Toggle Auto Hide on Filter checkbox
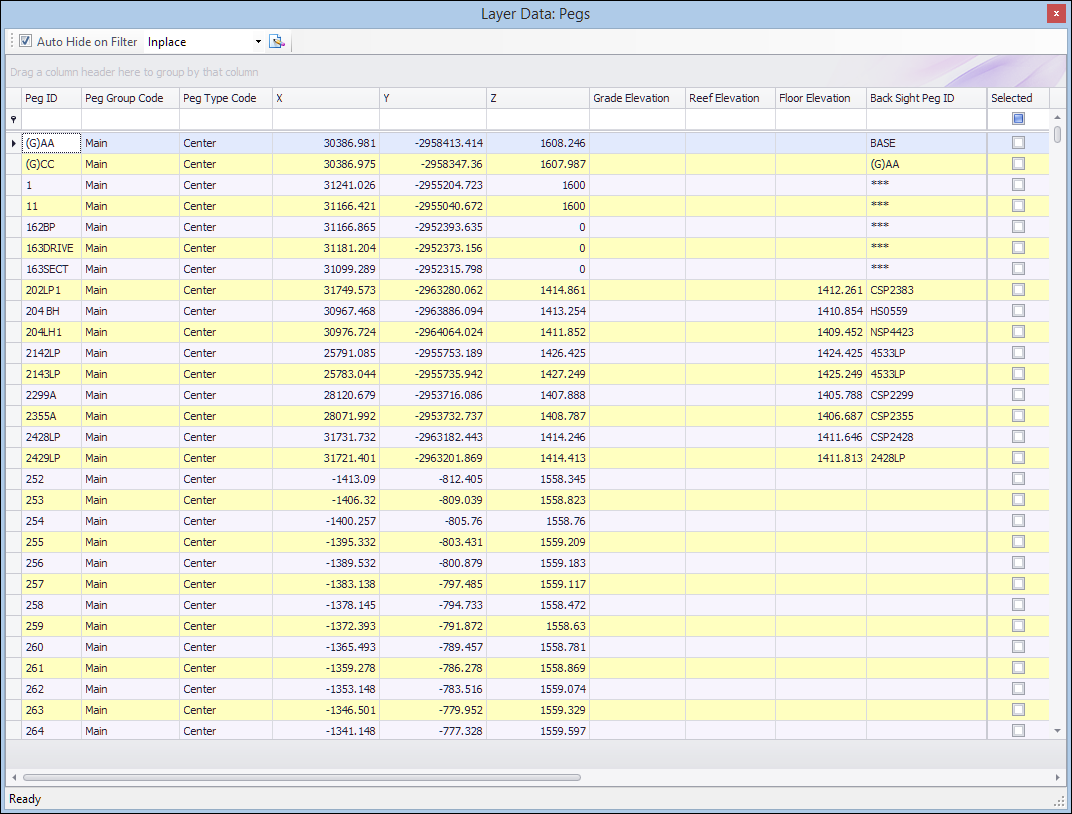1072x814 pixels. pyautogui.click(x=26, y=42)
